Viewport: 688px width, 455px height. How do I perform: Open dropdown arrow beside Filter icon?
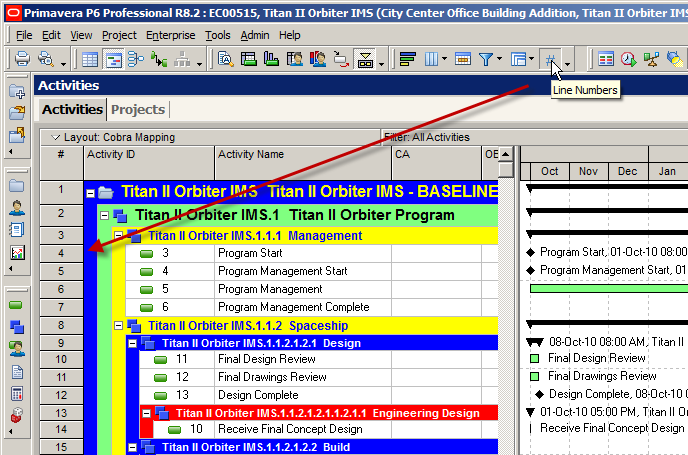click(499, 58)
